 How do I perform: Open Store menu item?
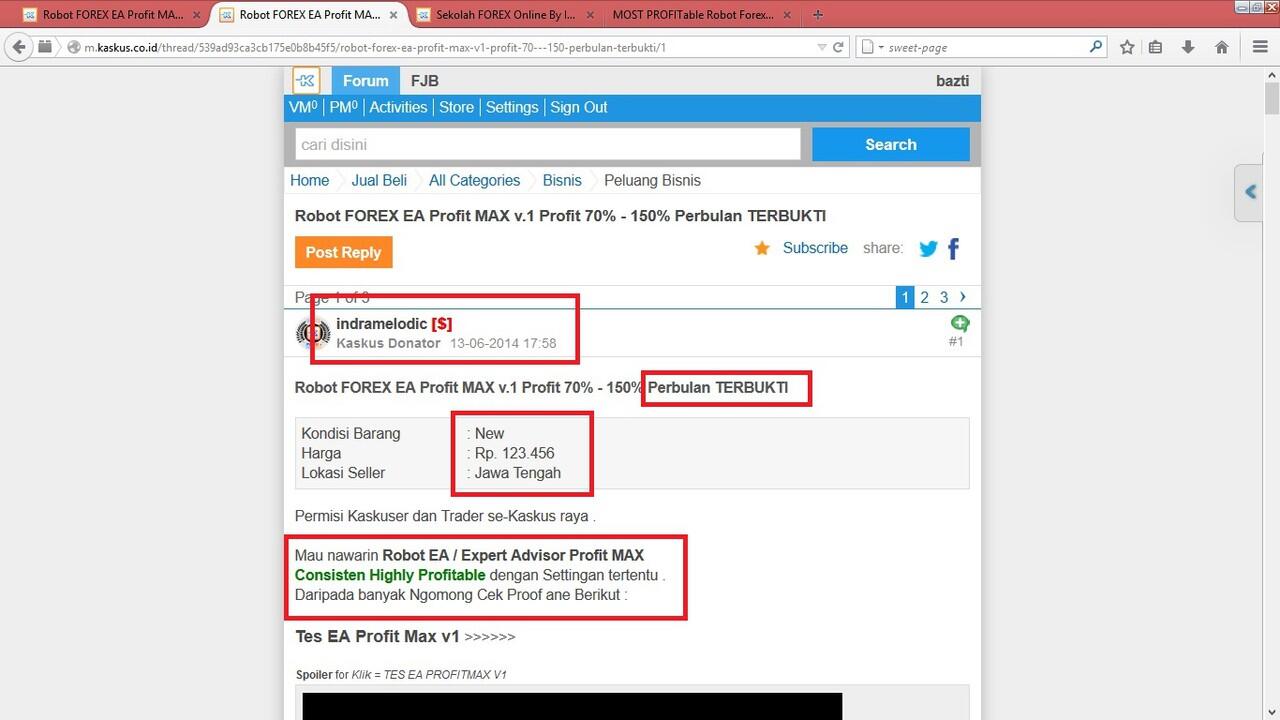coord(456,107)
